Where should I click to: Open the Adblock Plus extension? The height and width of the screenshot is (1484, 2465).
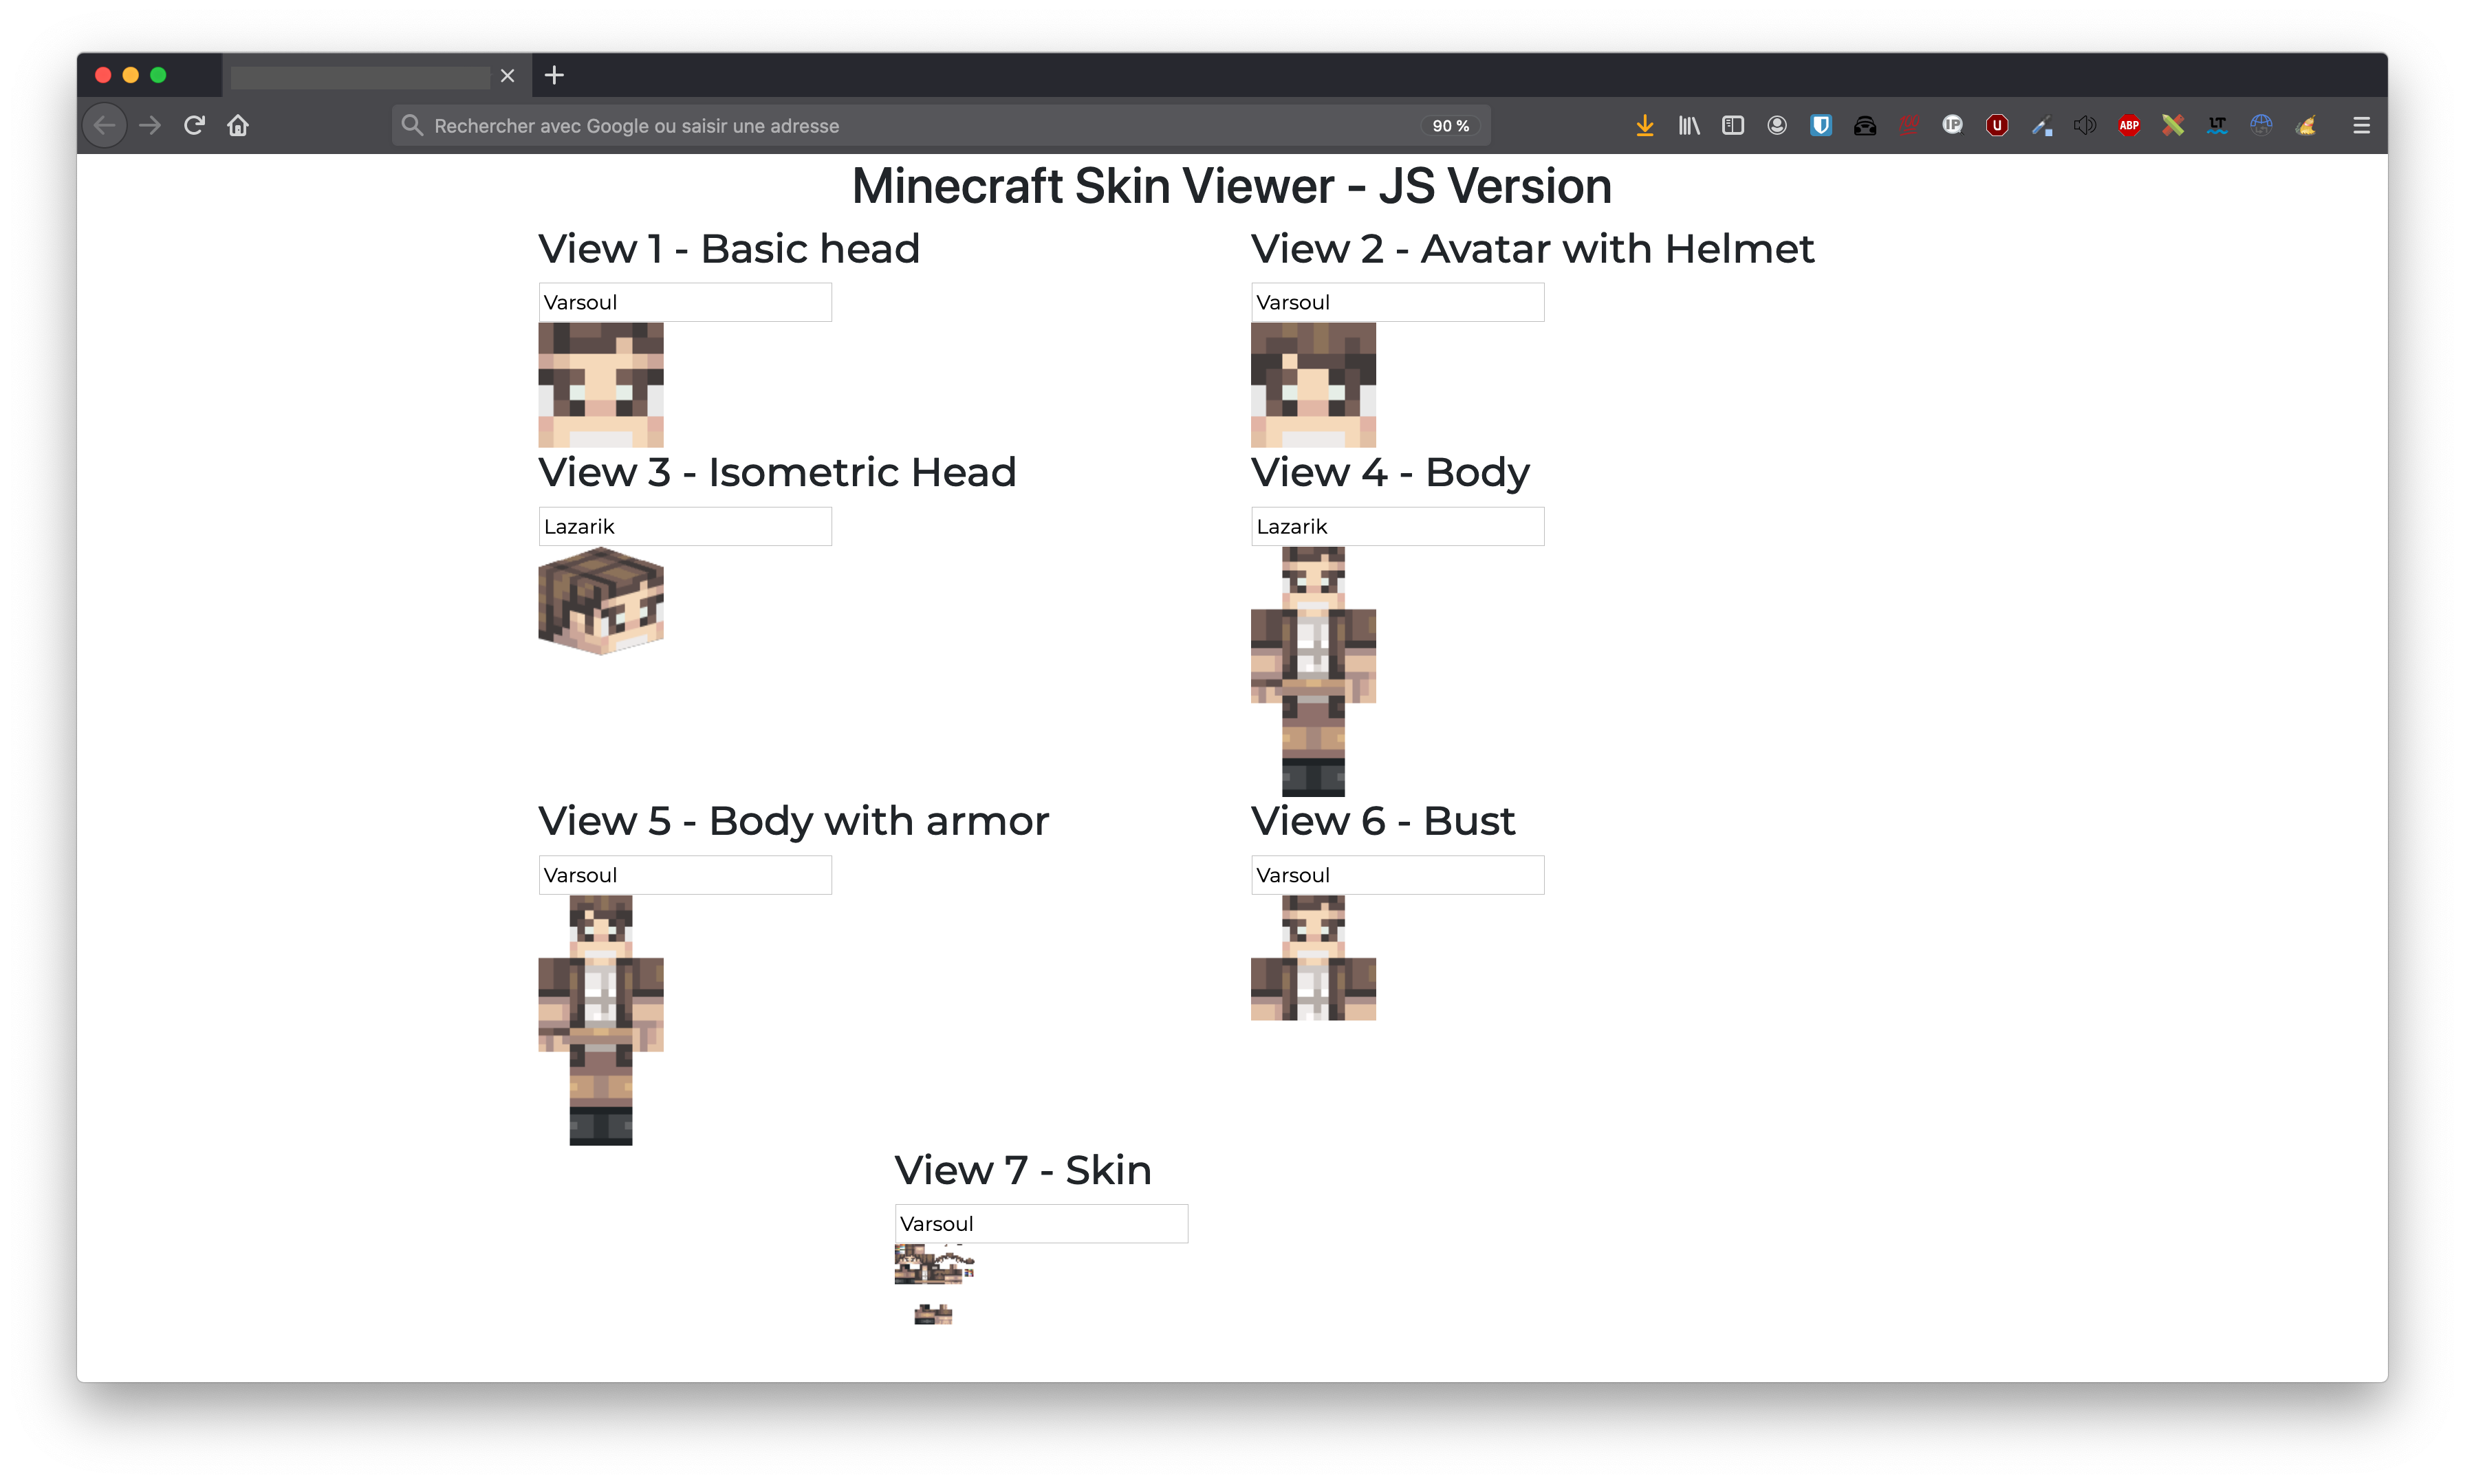[x=2129, y=125]
